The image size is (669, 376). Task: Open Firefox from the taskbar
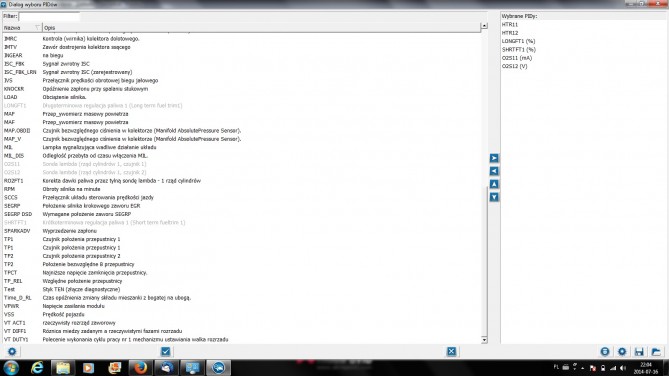[x=140, y=367]
